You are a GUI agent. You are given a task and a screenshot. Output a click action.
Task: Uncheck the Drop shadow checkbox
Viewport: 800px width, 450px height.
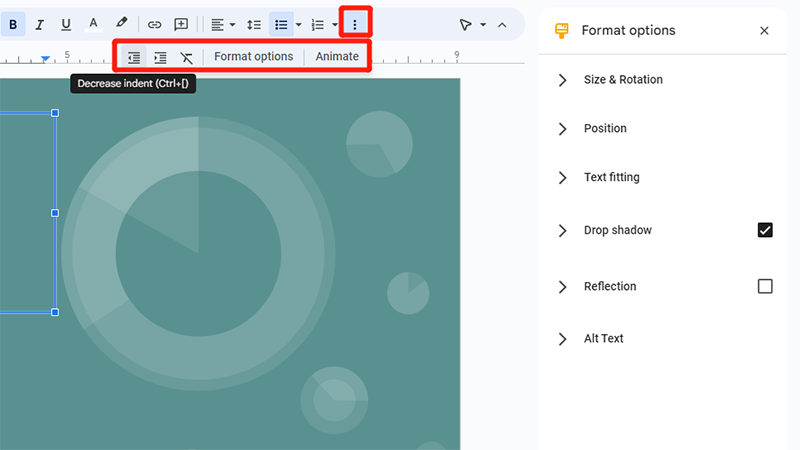765,230
